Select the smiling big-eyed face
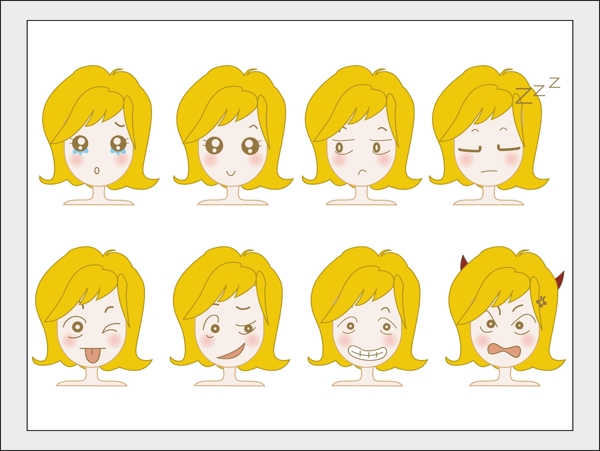 pos(233,135)
